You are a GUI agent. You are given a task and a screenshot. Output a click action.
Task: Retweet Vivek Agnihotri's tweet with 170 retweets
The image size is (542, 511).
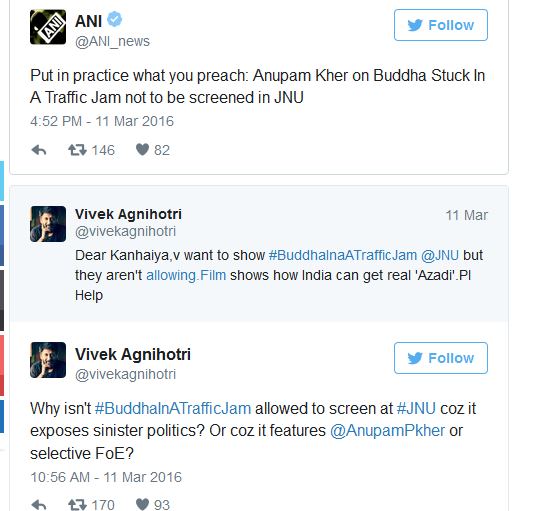point(77,505)
